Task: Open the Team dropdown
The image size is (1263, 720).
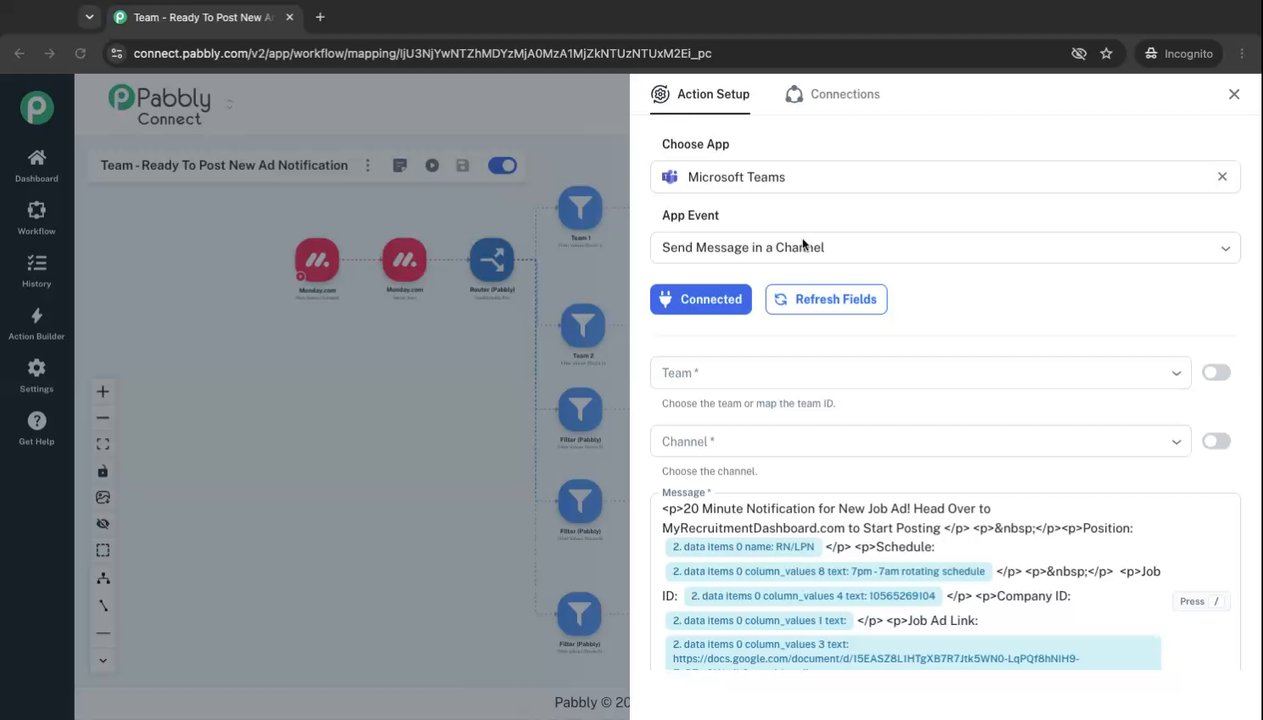Action: (x=920, y=373)
